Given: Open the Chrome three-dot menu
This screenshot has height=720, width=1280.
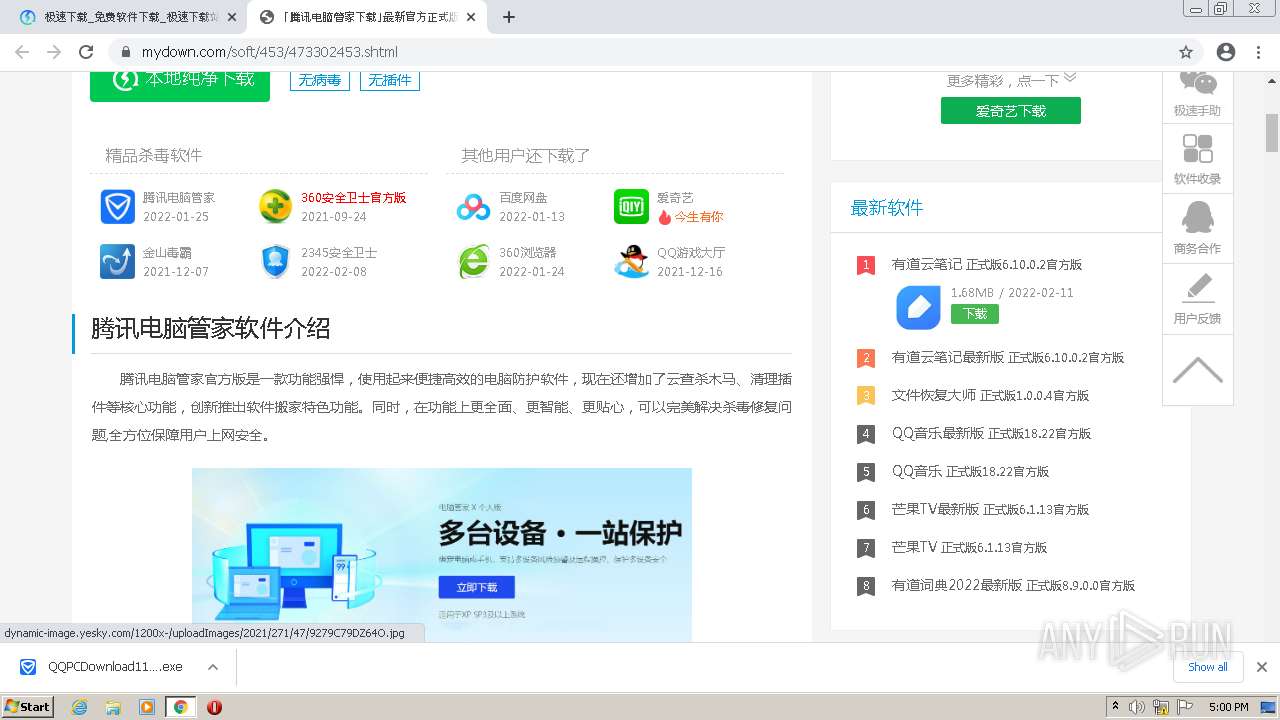Looking at the screenshot, I should click(1259, 52).
